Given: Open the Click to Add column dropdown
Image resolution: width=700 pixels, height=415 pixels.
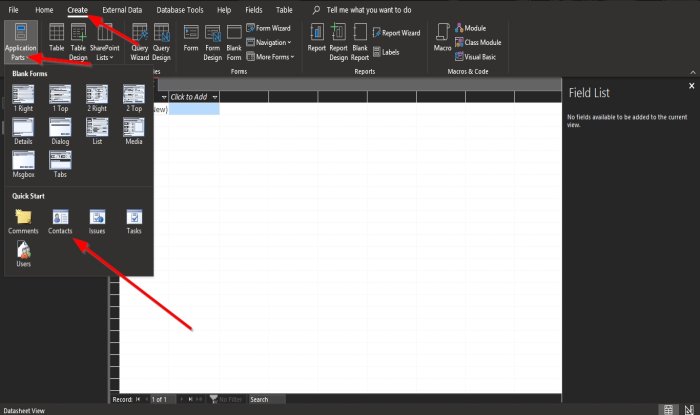Looking at the screenshot, I should coord(215,97).
